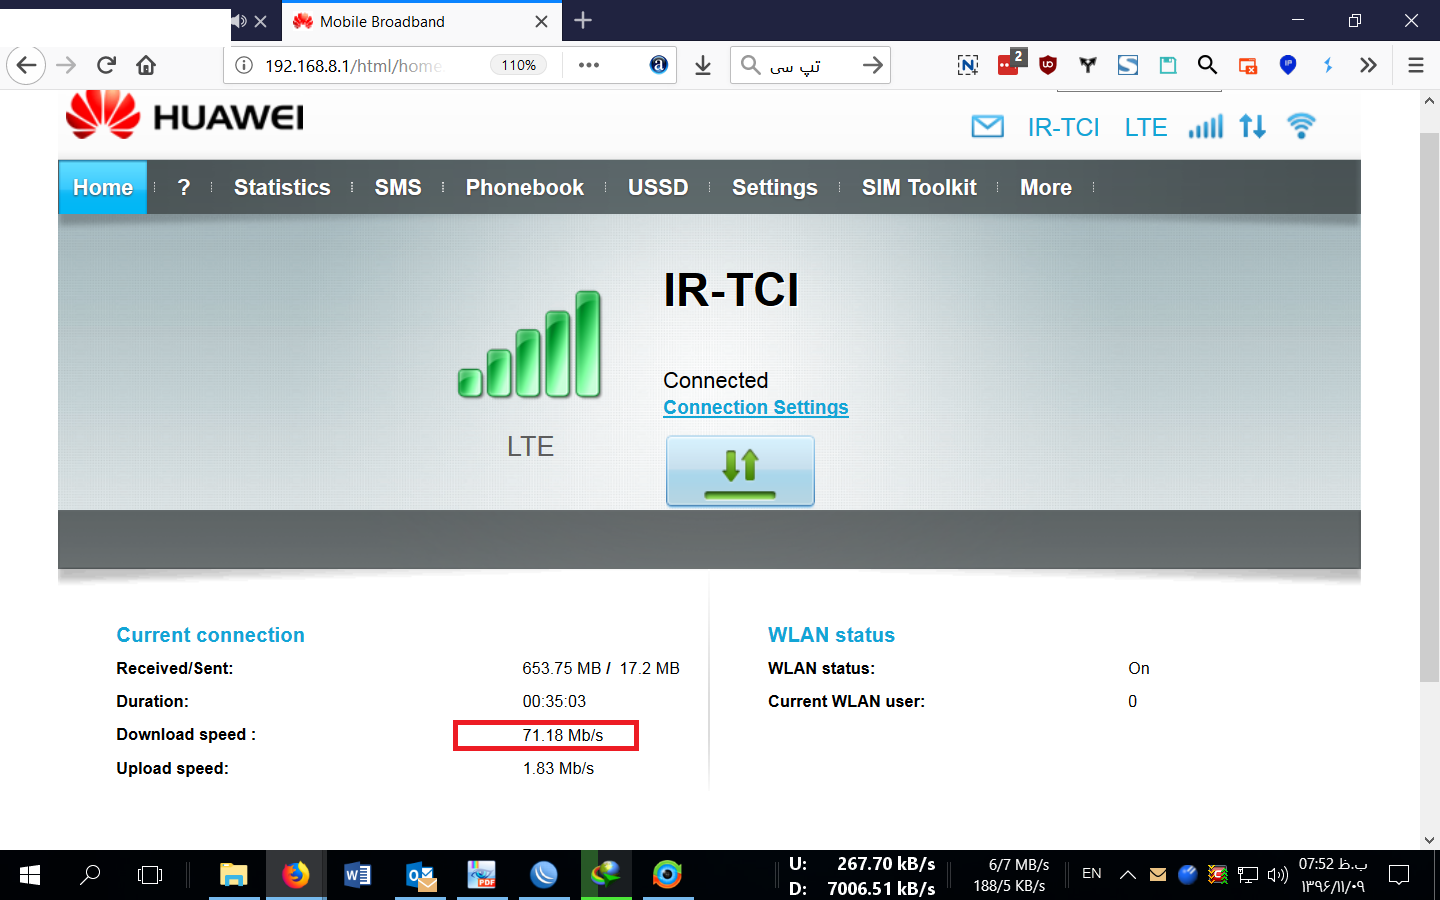Click the address bar URL 192.168.8.1

352,65
